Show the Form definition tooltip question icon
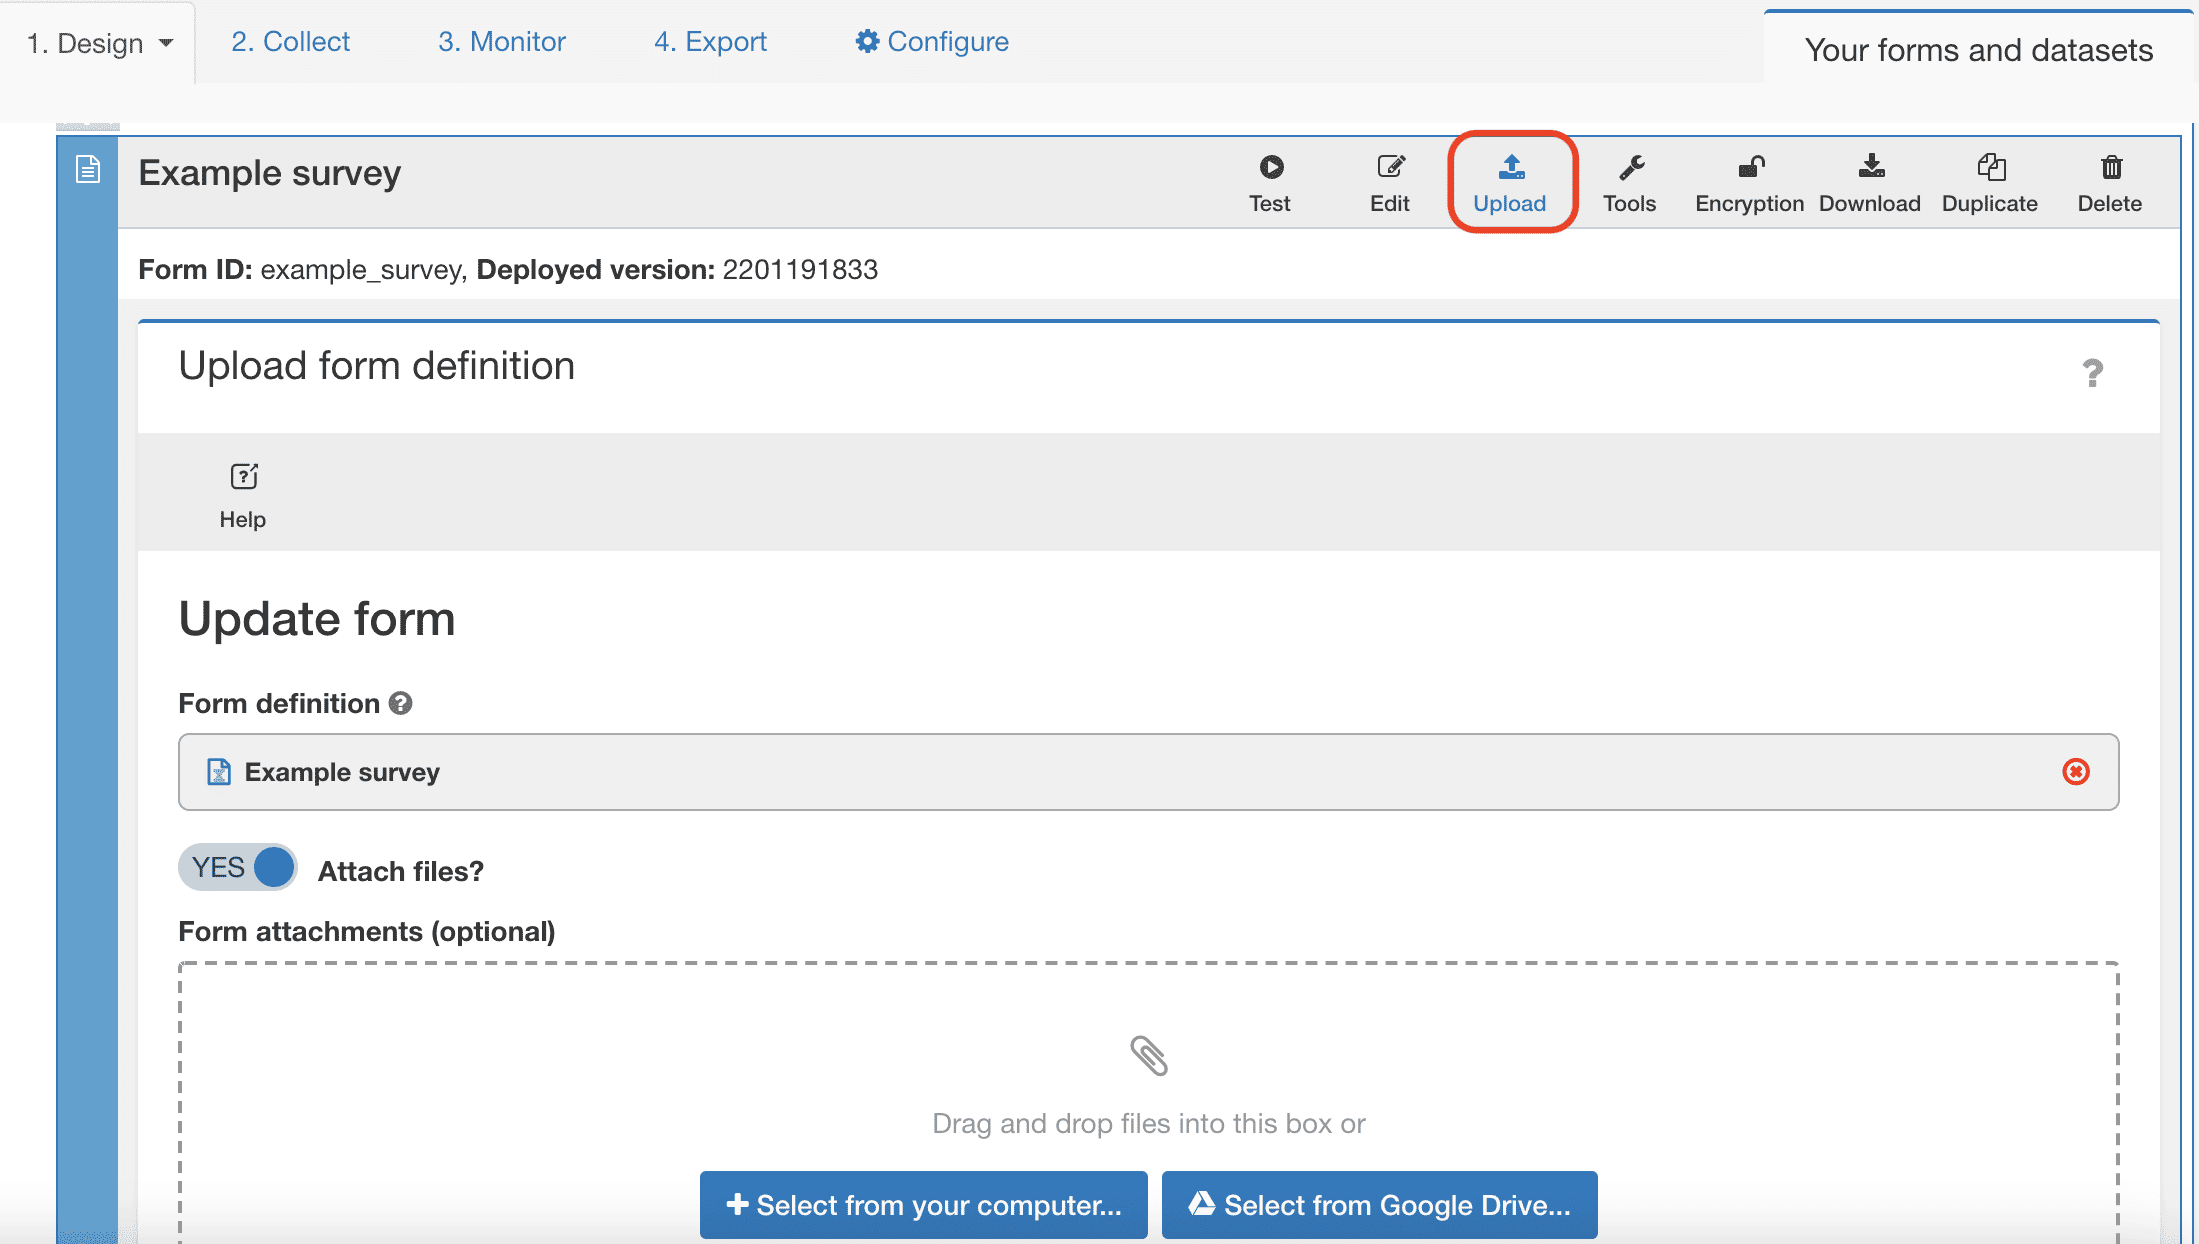 click(401, 703)
